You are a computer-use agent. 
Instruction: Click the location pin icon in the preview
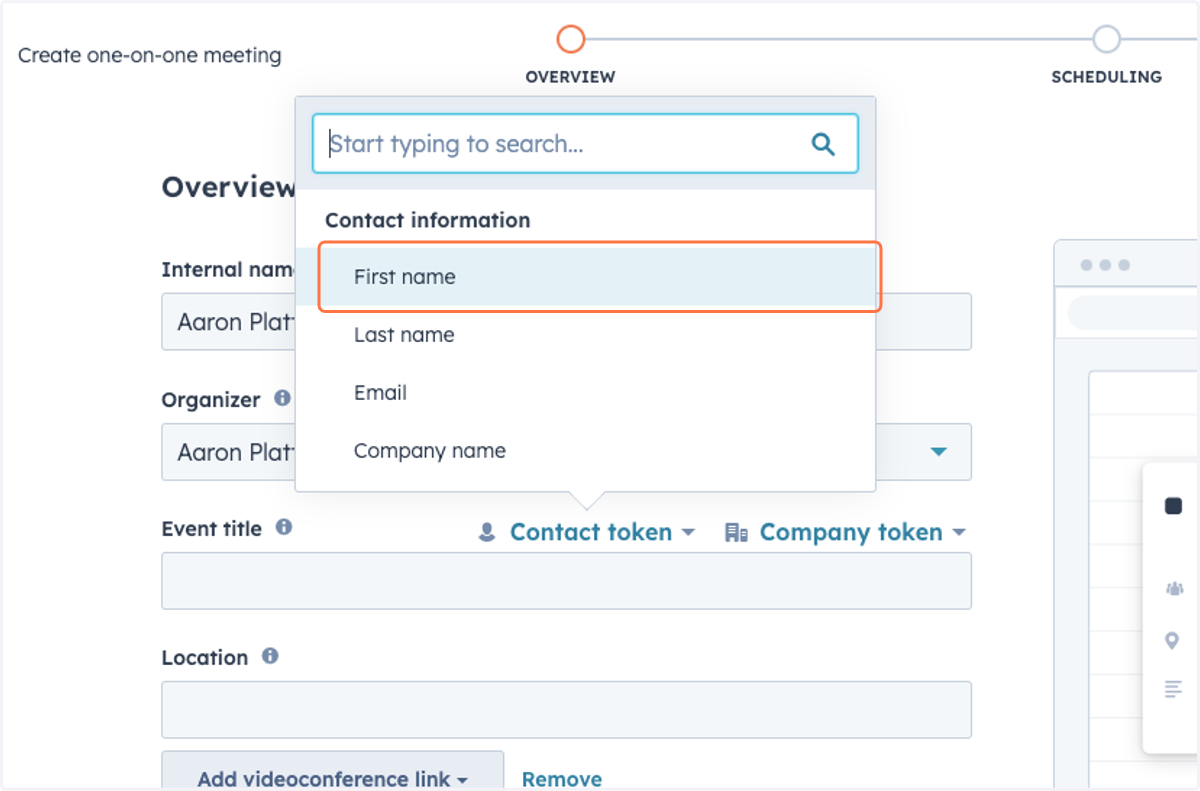point(1173,640)
